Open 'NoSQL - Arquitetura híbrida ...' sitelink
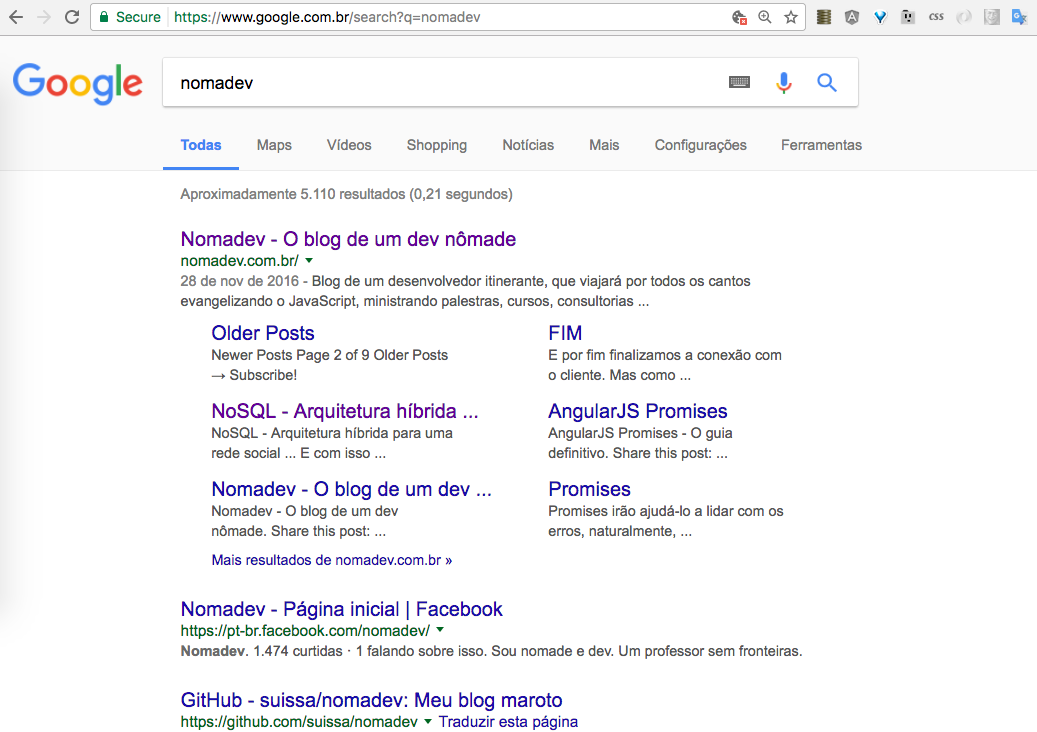Viewport: 1037px width, 732px height. click(345, 411)
